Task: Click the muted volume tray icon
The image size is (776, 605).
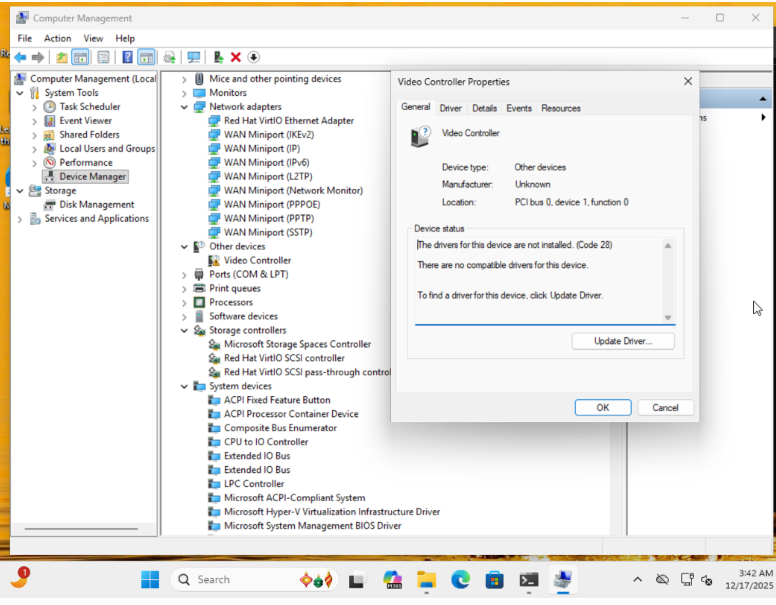Action: (707, 580)
